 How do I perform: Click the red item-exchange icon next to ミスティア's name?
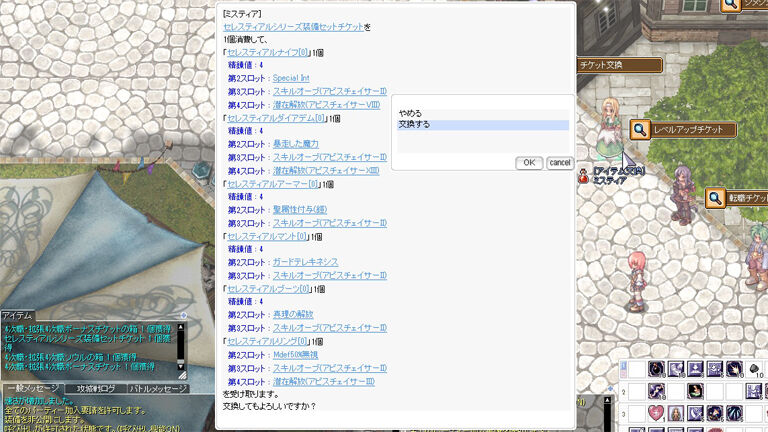pyautogui.click(x=583, y=175)
